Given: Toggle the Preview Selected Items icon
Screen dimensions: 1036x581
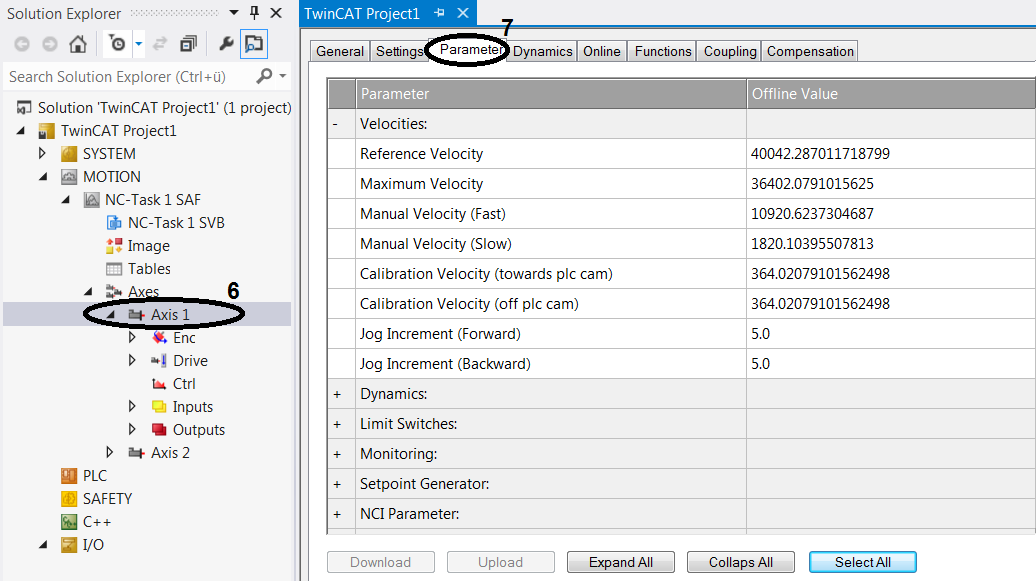Looking at the screenshot, I should click(254, 44).
